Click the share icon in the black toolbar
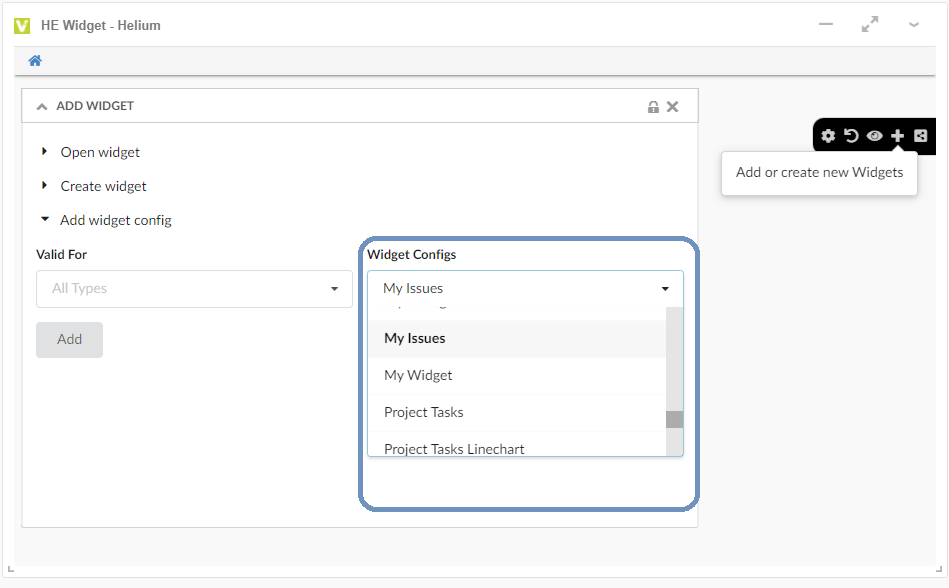The image size is (949, 588). (921, 136)
